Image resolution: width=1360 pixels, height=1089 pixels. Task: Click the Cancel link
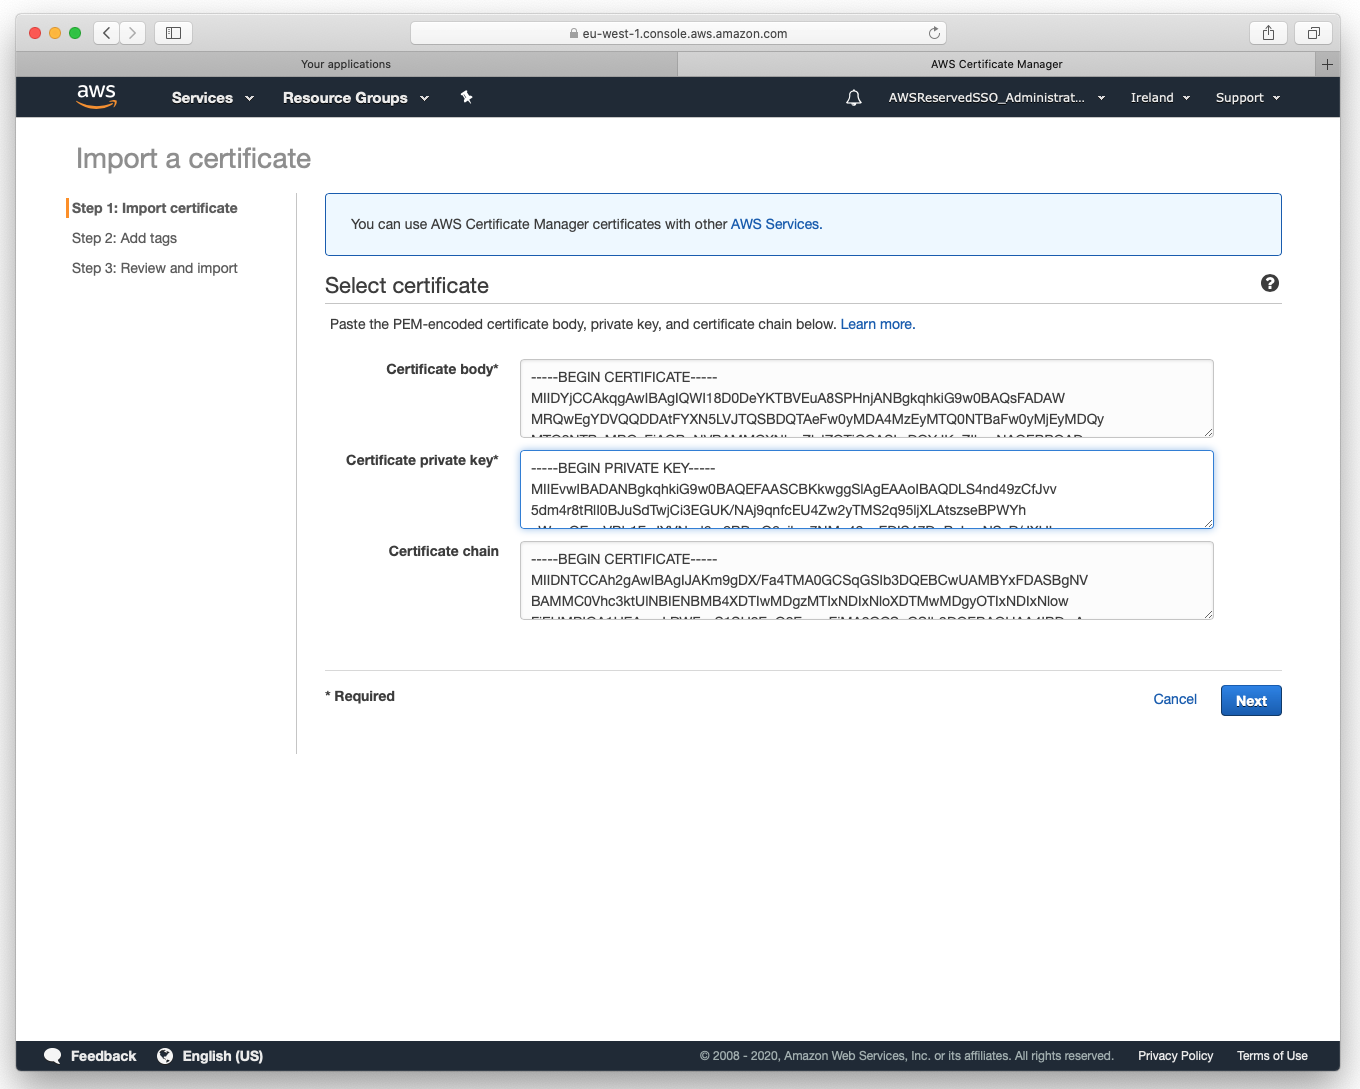tap(1175, 699)
